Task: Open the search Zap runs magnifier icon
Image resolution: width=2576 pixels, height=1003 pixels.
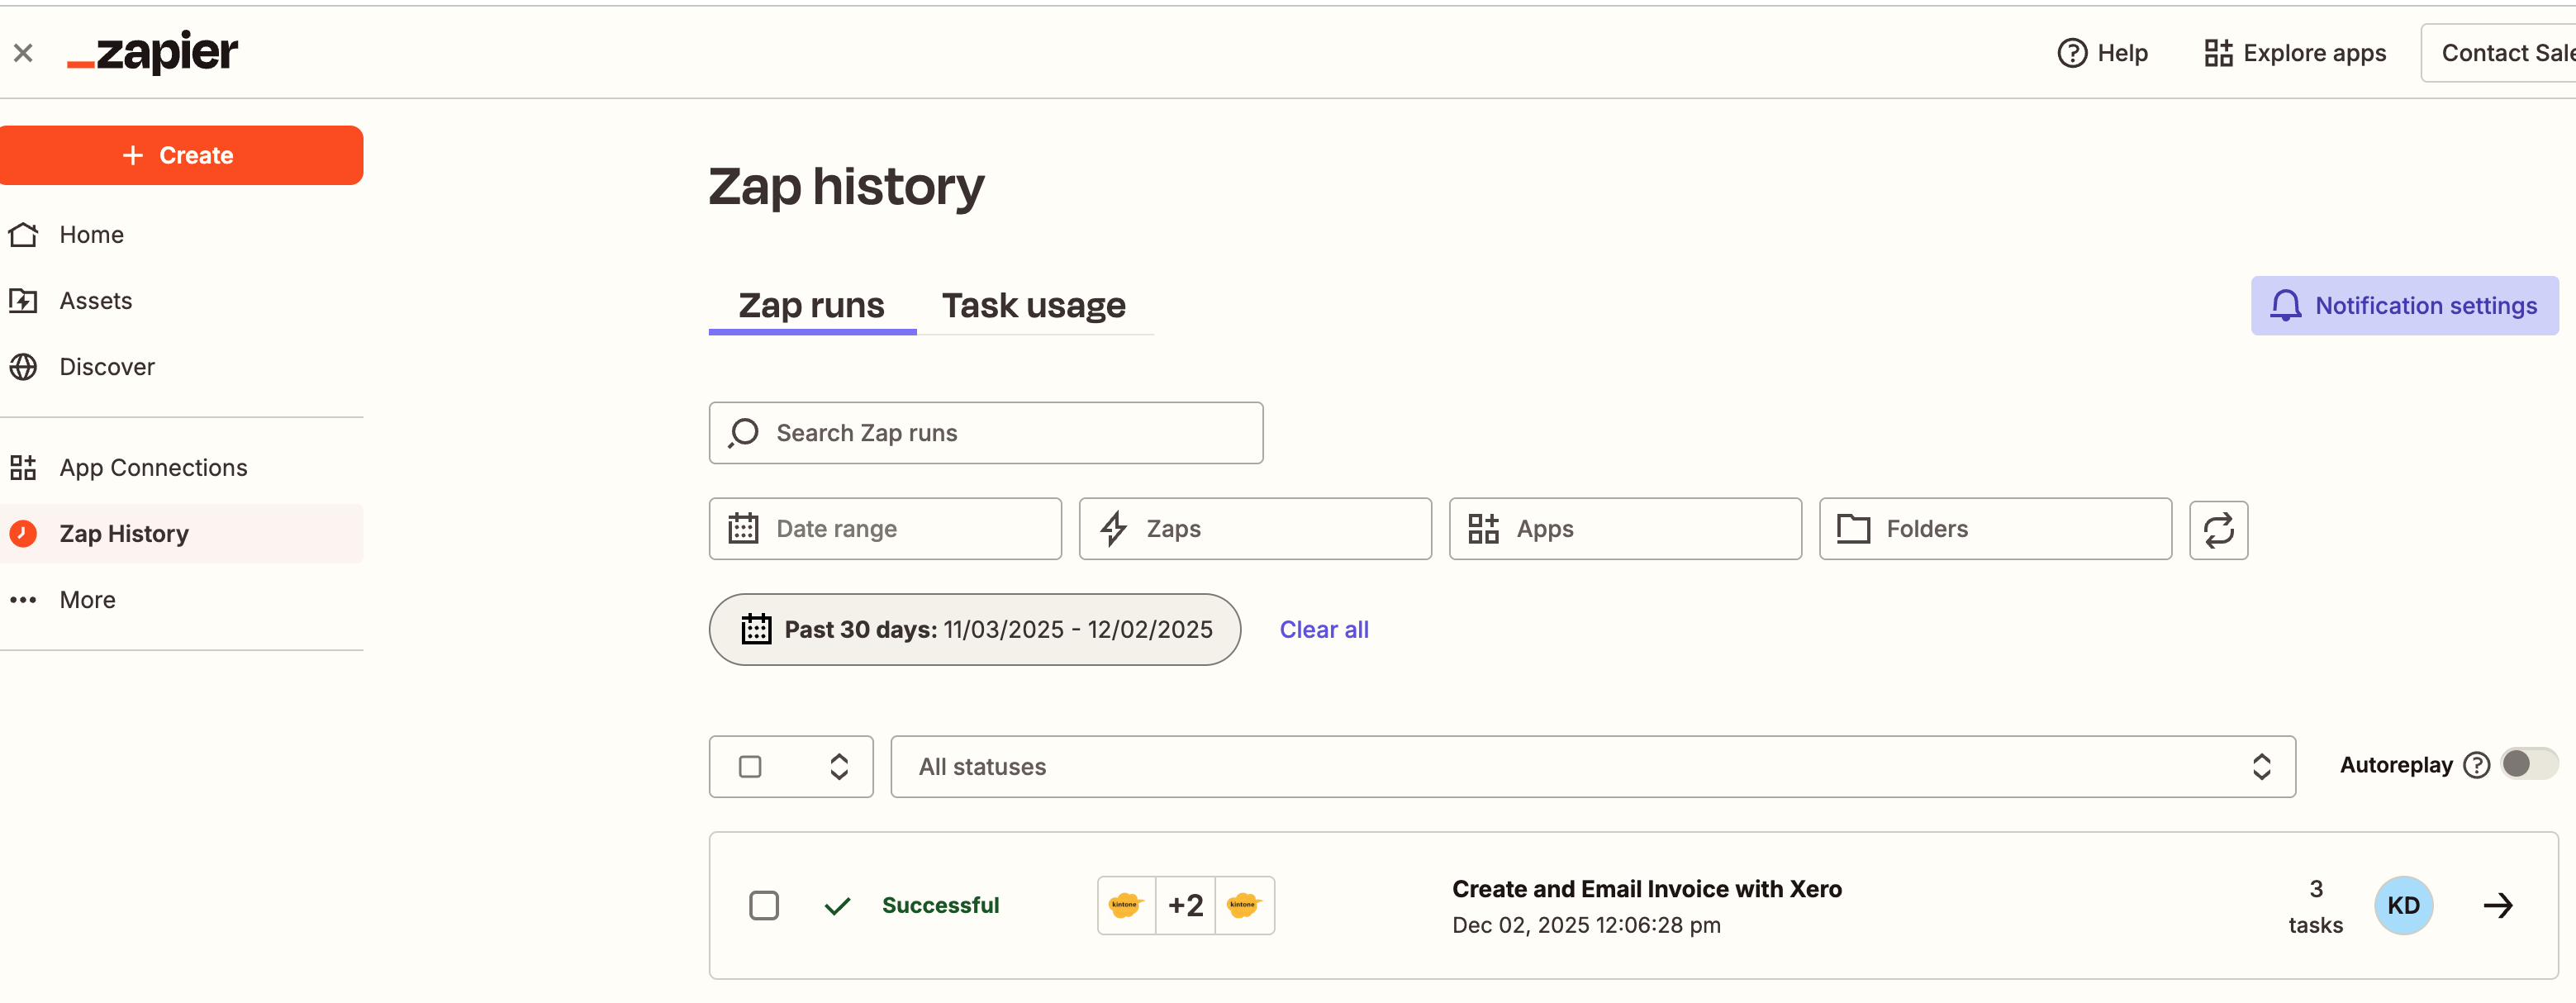Action: coord(743,432)
